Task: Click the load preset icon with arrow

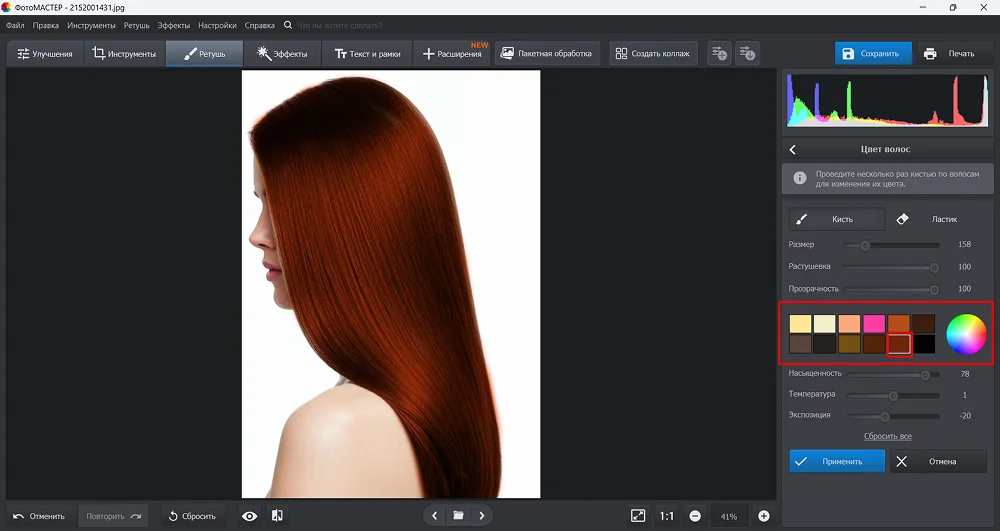Action: pos(747,54)
